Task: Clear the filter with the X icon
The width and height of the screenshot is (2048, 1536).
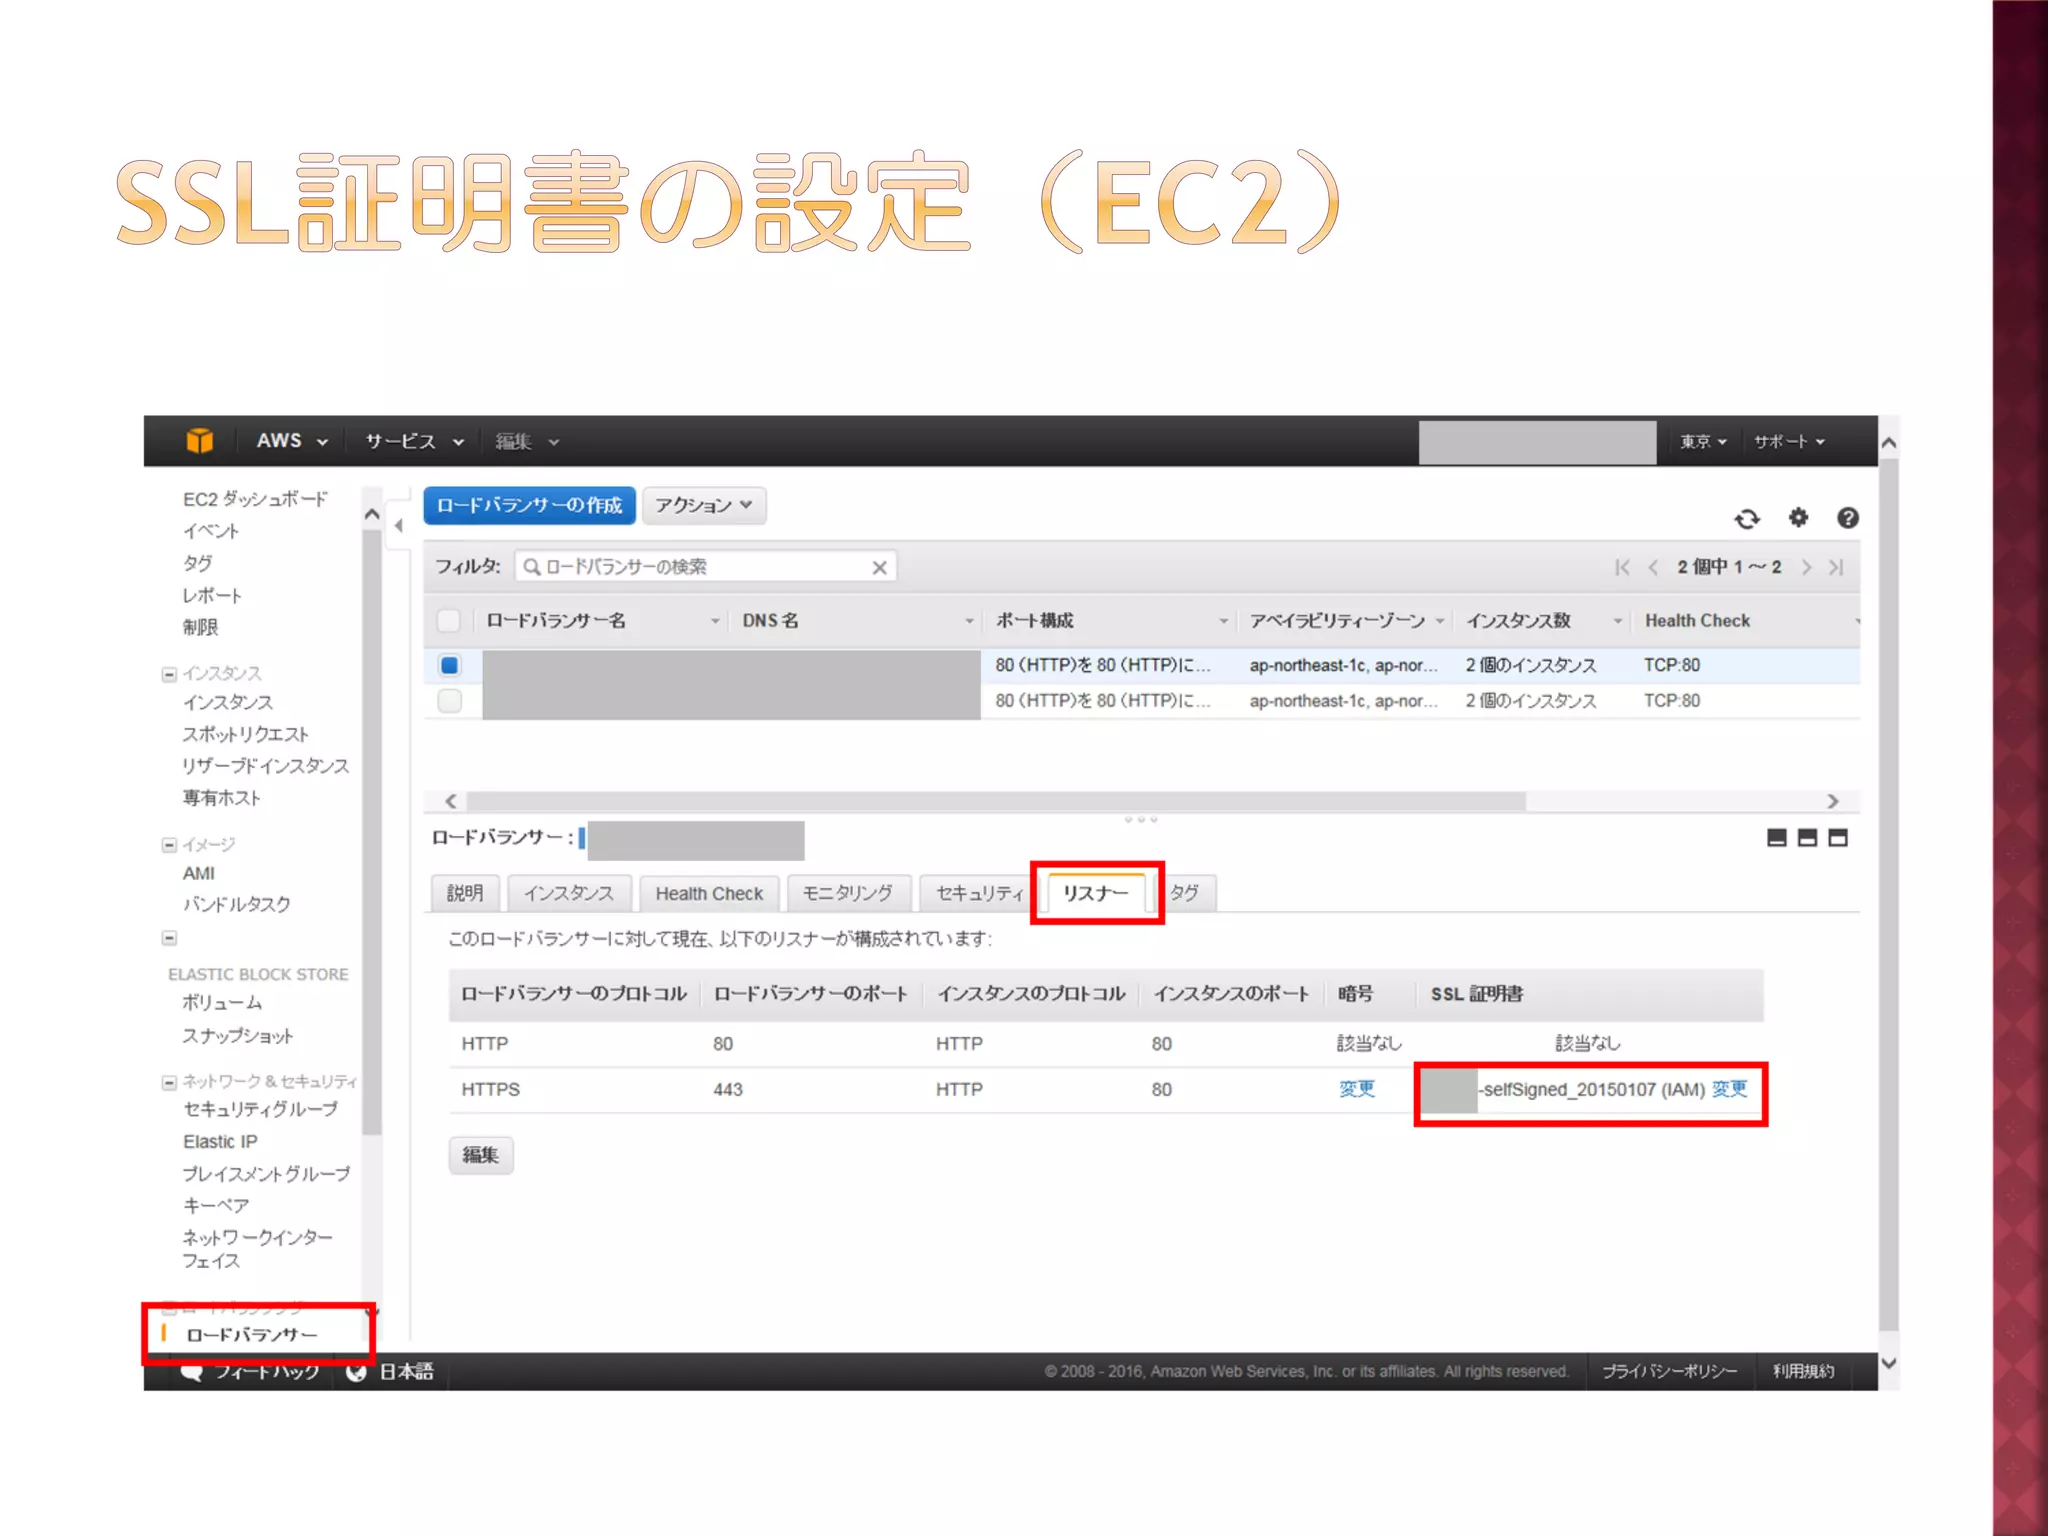Action: pyautogui.click(x=879, y=567)
